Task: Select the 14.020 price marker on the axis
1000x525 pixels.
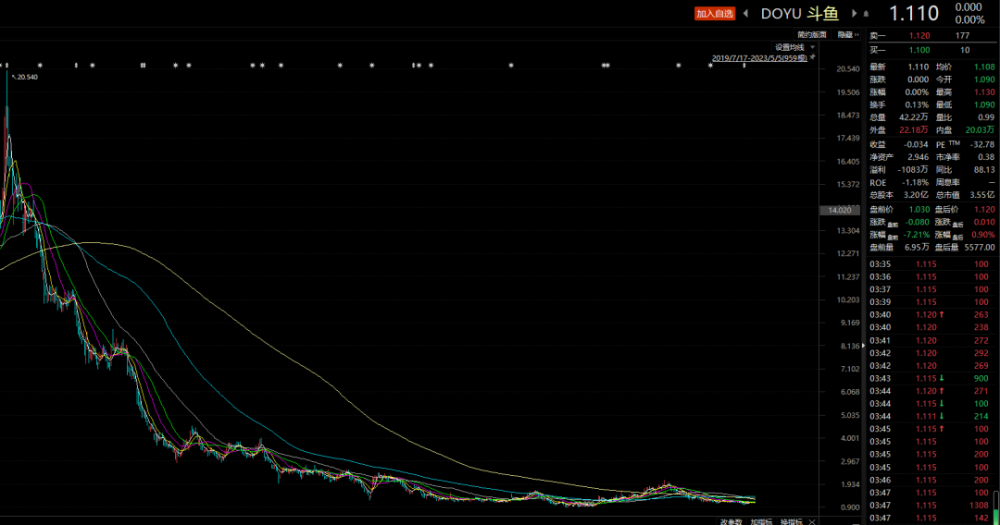Action: point(839,210)
